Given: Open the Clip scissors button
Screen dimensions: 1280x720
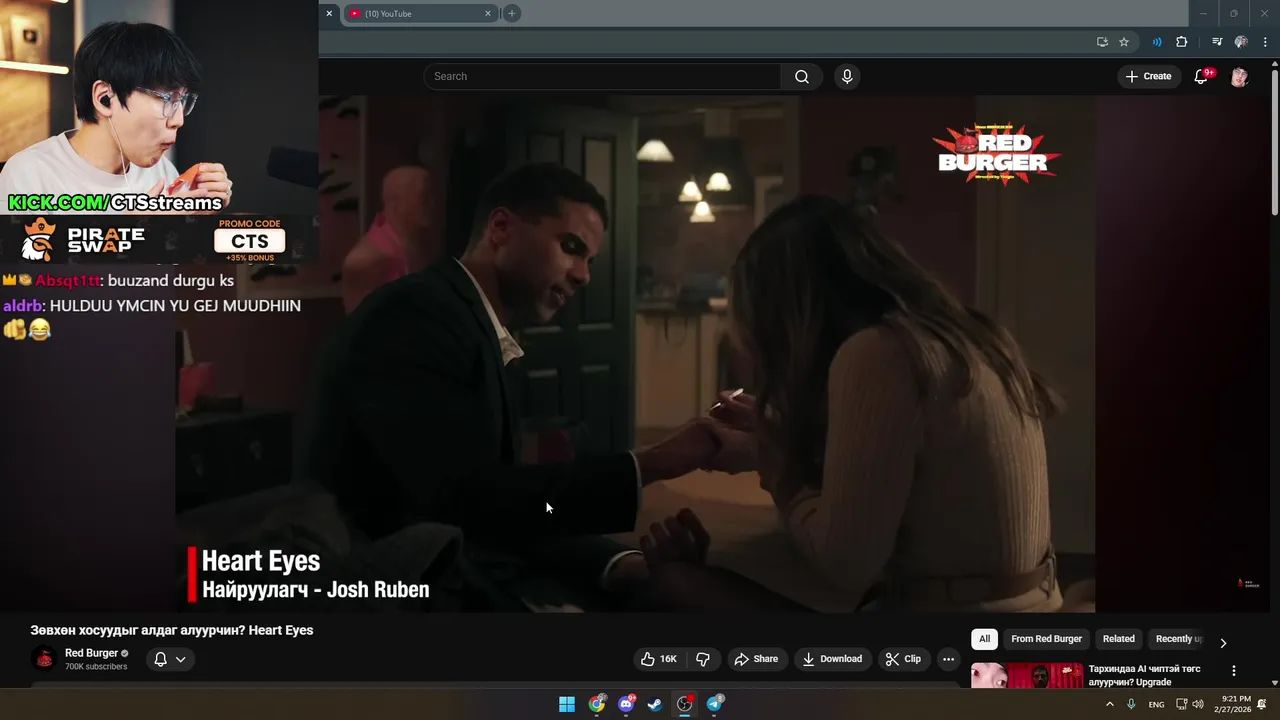Looking at the screenshot, I should (x=903, y=659).
